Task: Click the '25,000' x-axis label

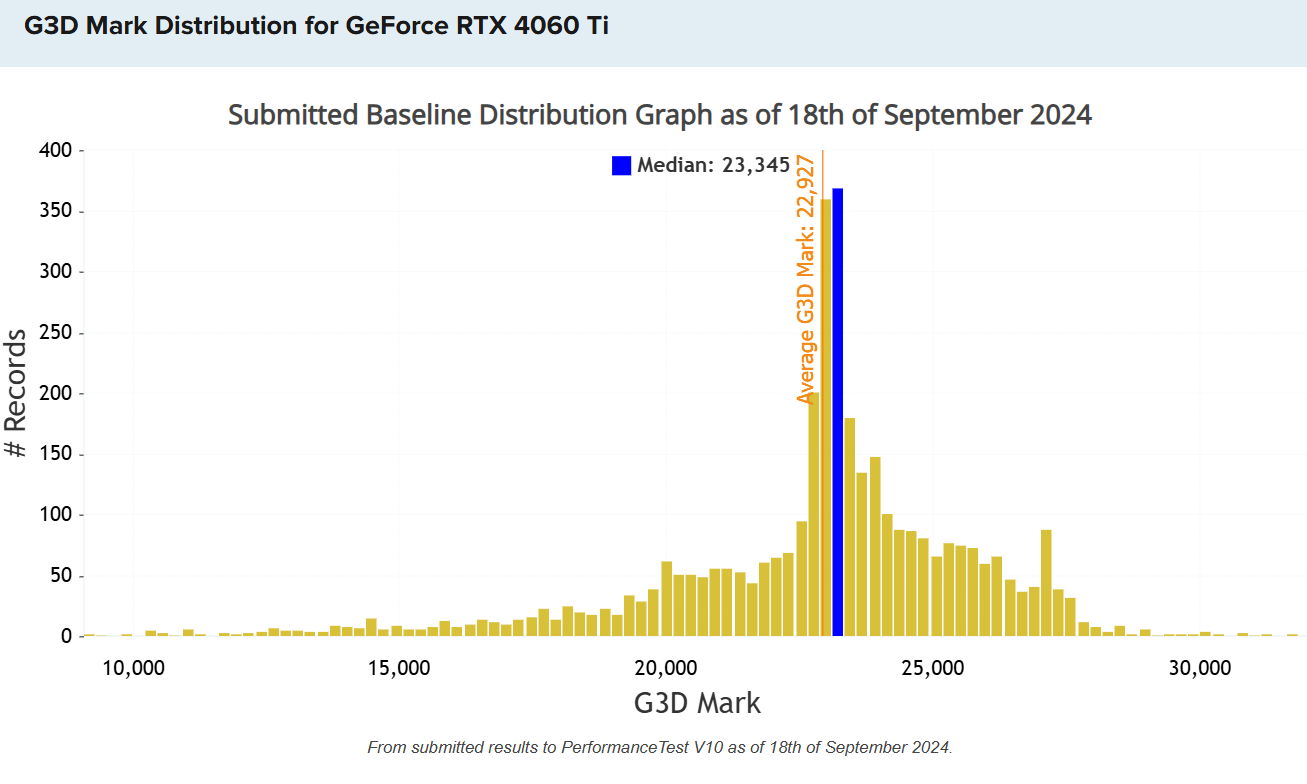Action: click(932, 668)
